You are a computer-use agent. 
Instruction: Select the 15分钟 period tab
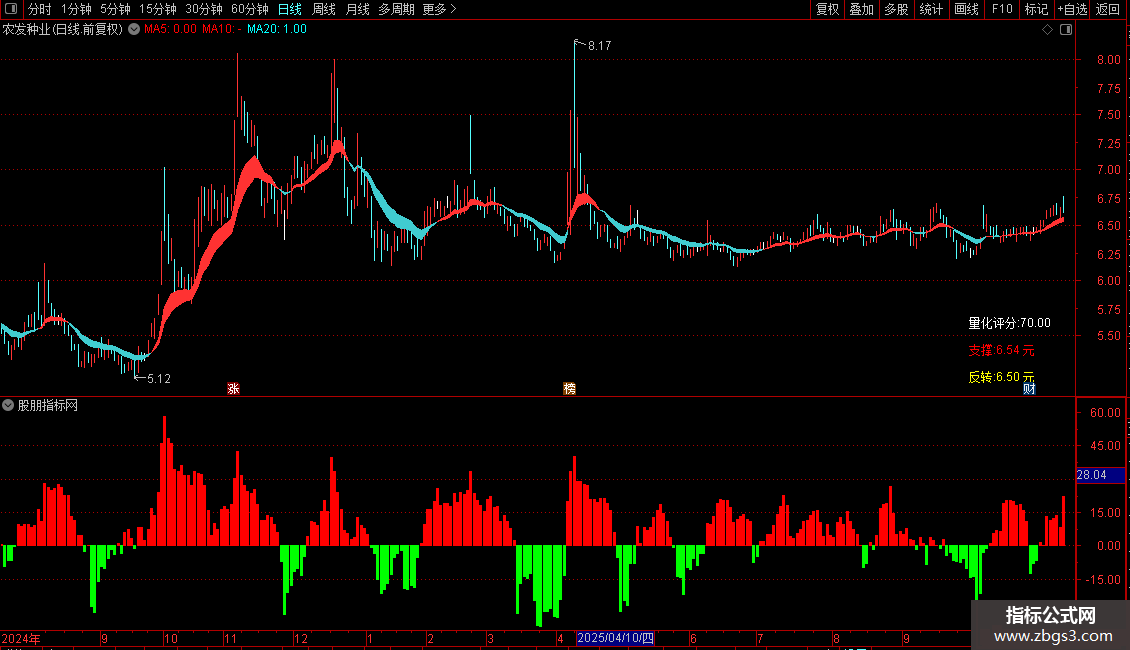coord(158,9)
